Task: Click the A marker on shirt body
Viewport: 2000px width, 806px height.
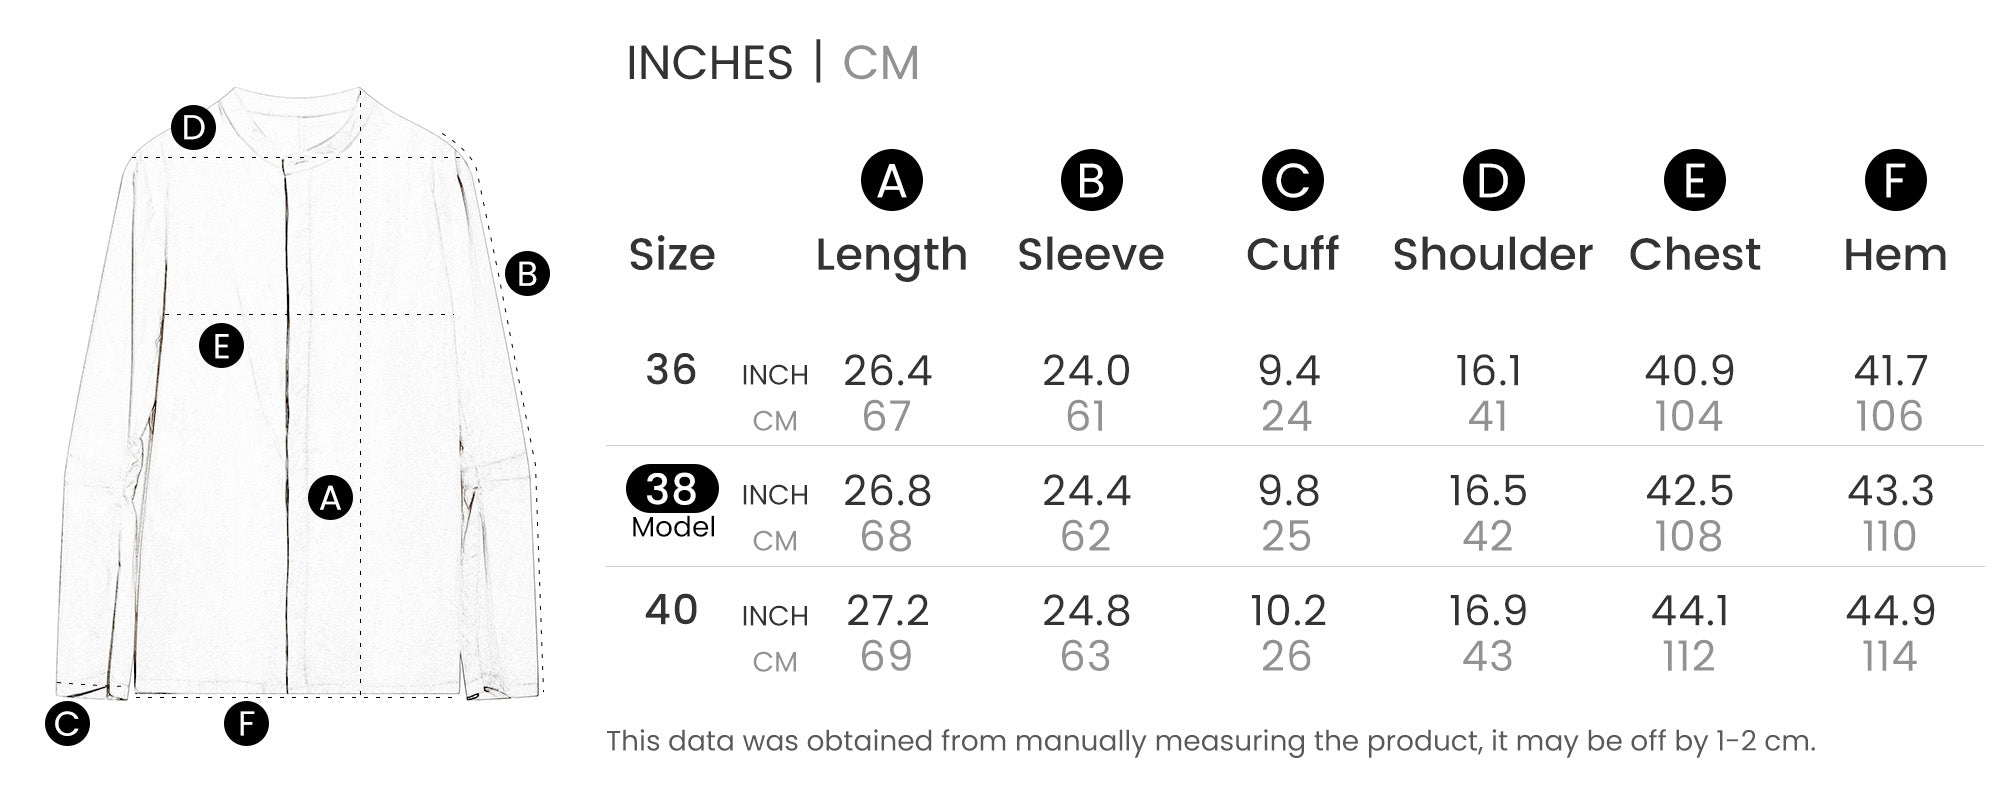Action: (330, 498)
